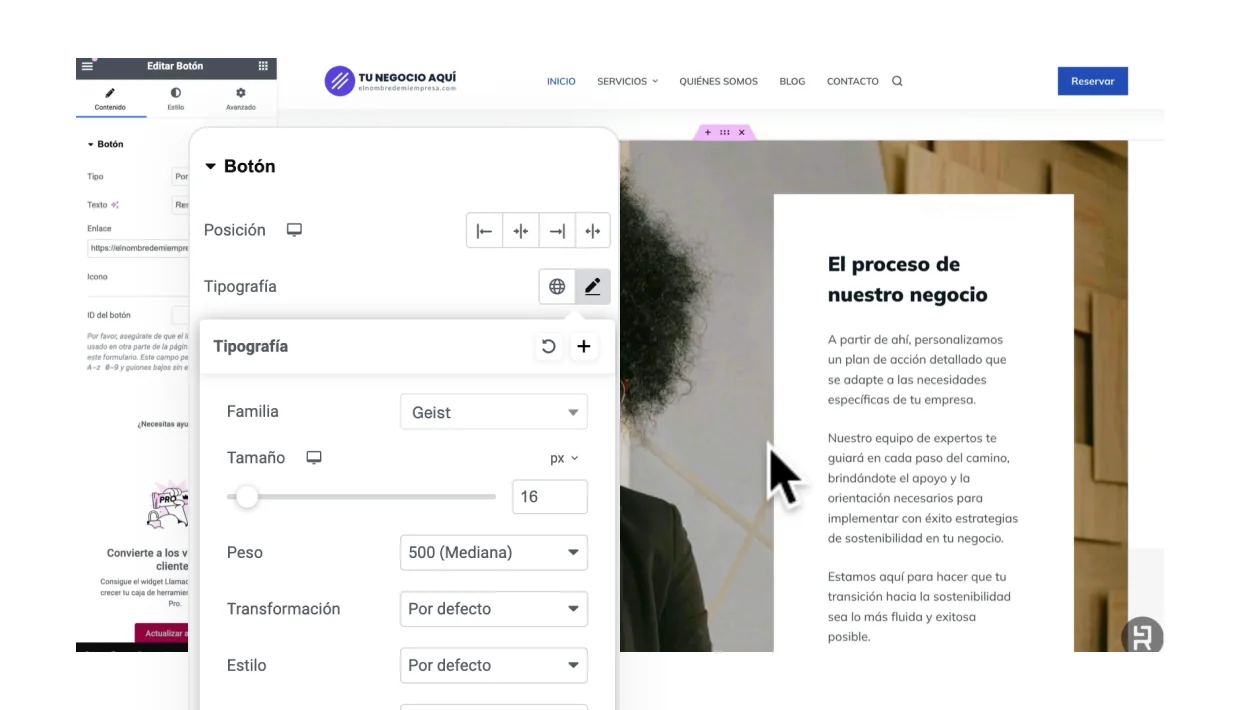Click the AI sparkle icon beside Texto
This screenshot has height=710, width=1238.
coord(115,204)
